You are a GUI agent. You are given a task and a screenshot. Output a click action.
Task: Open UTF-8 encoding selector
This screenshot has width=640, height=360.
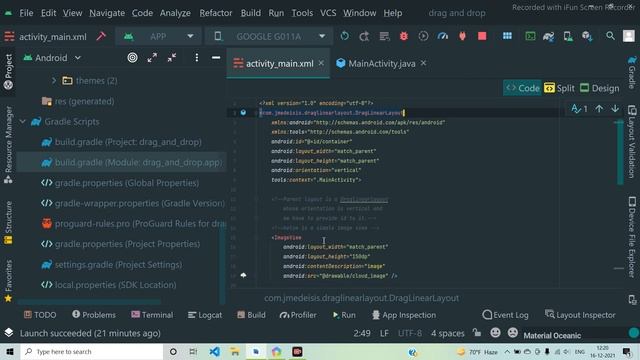(x=410, y=333)
